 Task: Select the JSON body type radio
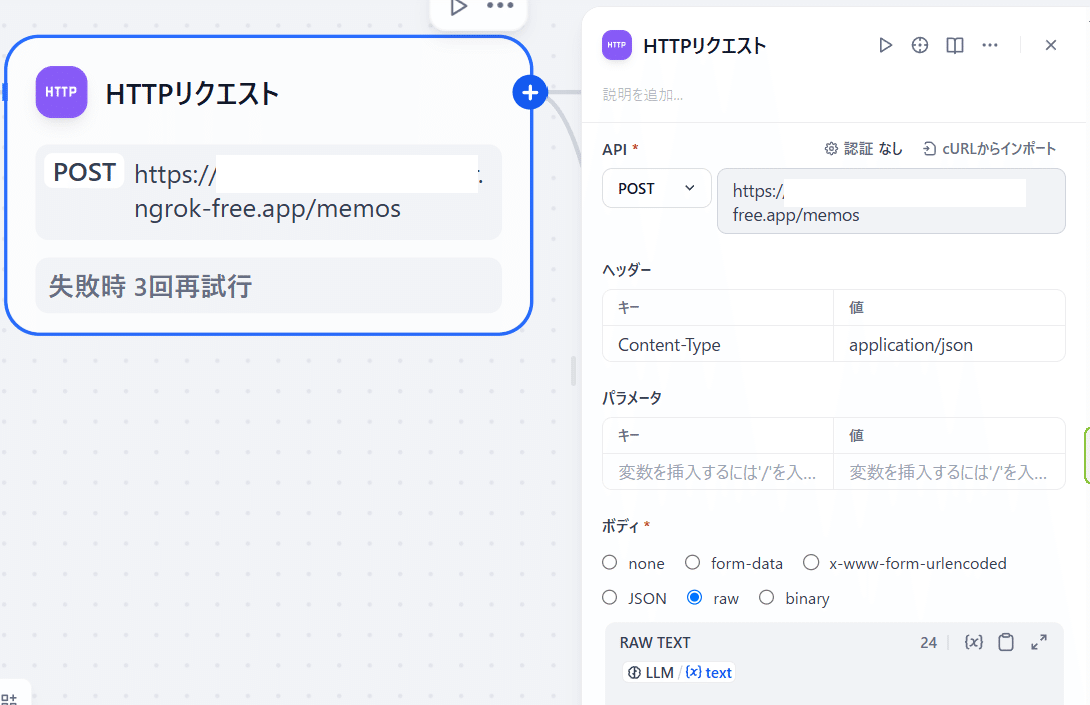609,597
